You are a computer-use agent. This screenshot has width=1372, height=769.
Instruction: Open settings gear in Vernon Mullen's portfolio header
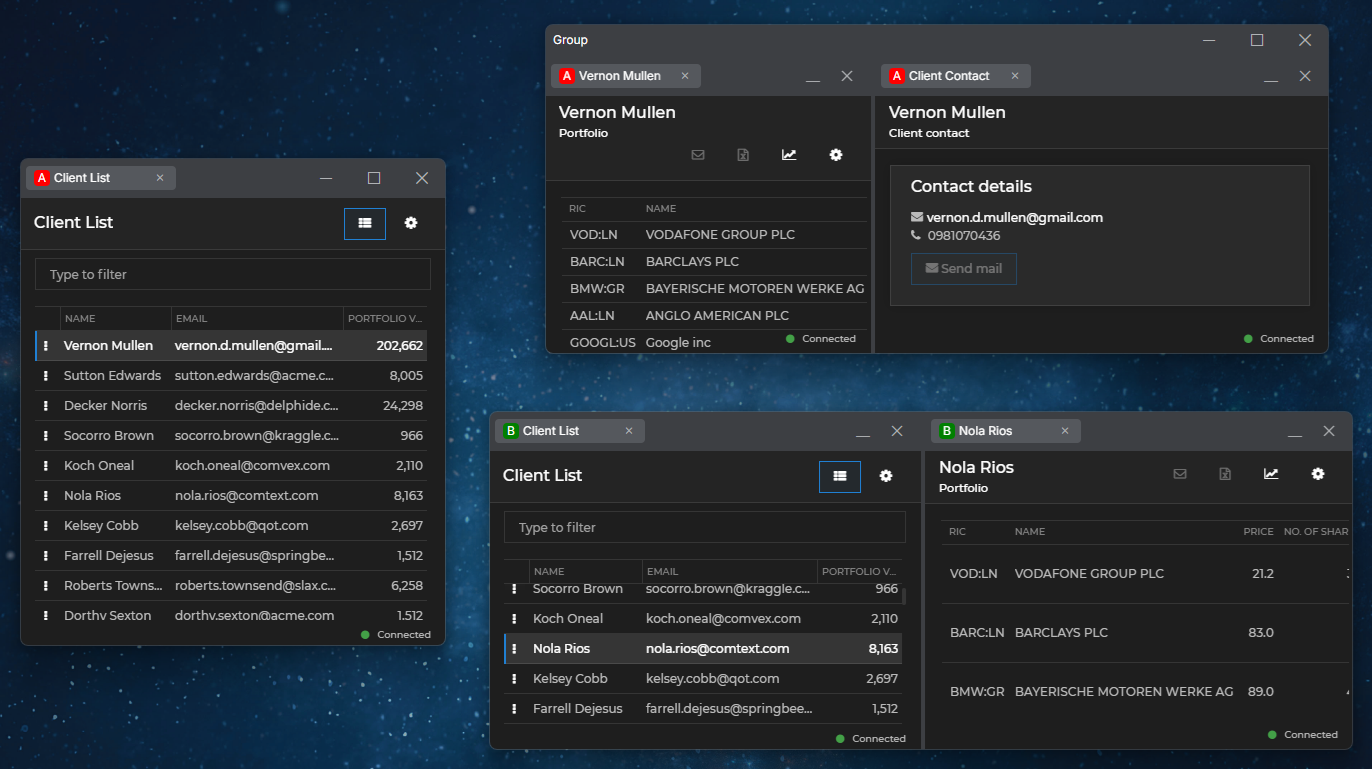[x=835, y=155]
